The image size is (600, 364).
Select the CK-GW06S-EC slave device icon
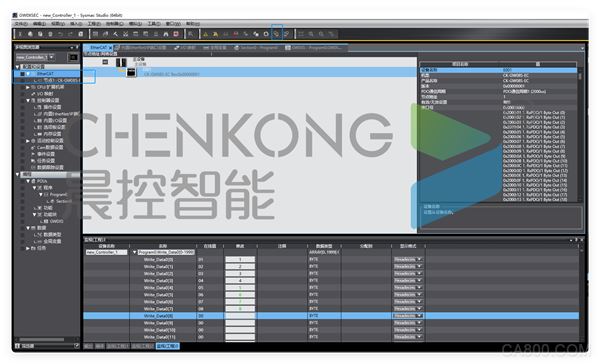pos(131,72)
